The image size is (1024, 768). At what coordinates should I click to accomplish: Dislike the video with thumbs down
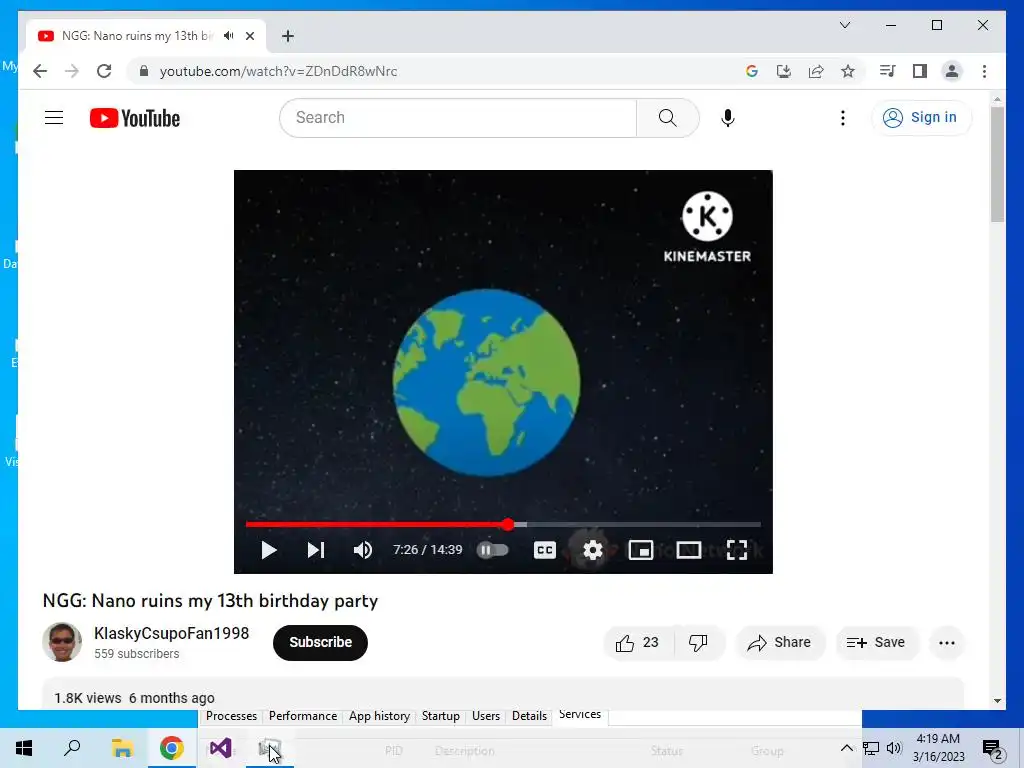(698, 643)
